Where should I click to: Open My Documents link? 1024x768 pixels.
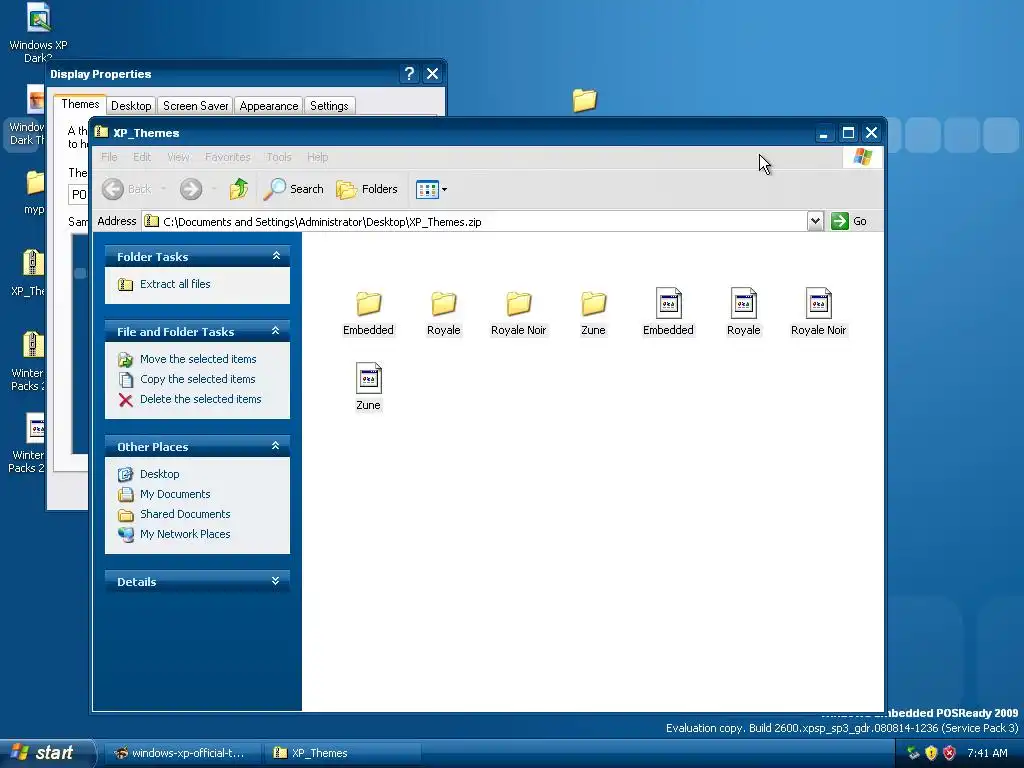click(x=175, y=494)
